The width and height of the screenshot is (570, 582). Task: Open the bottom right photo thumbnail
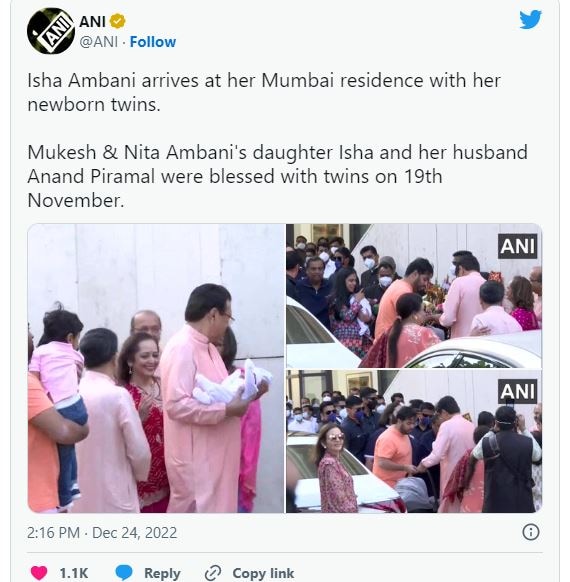414,441
